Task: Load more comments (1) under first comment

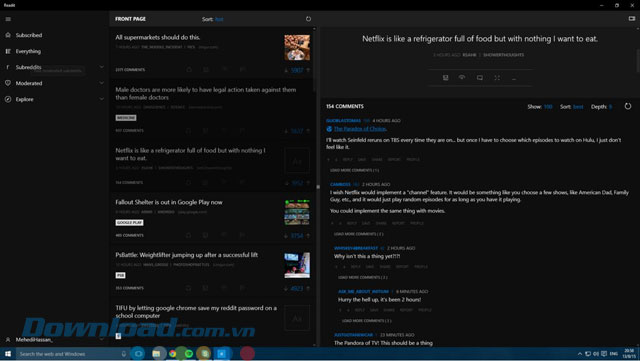Action: 354,170
